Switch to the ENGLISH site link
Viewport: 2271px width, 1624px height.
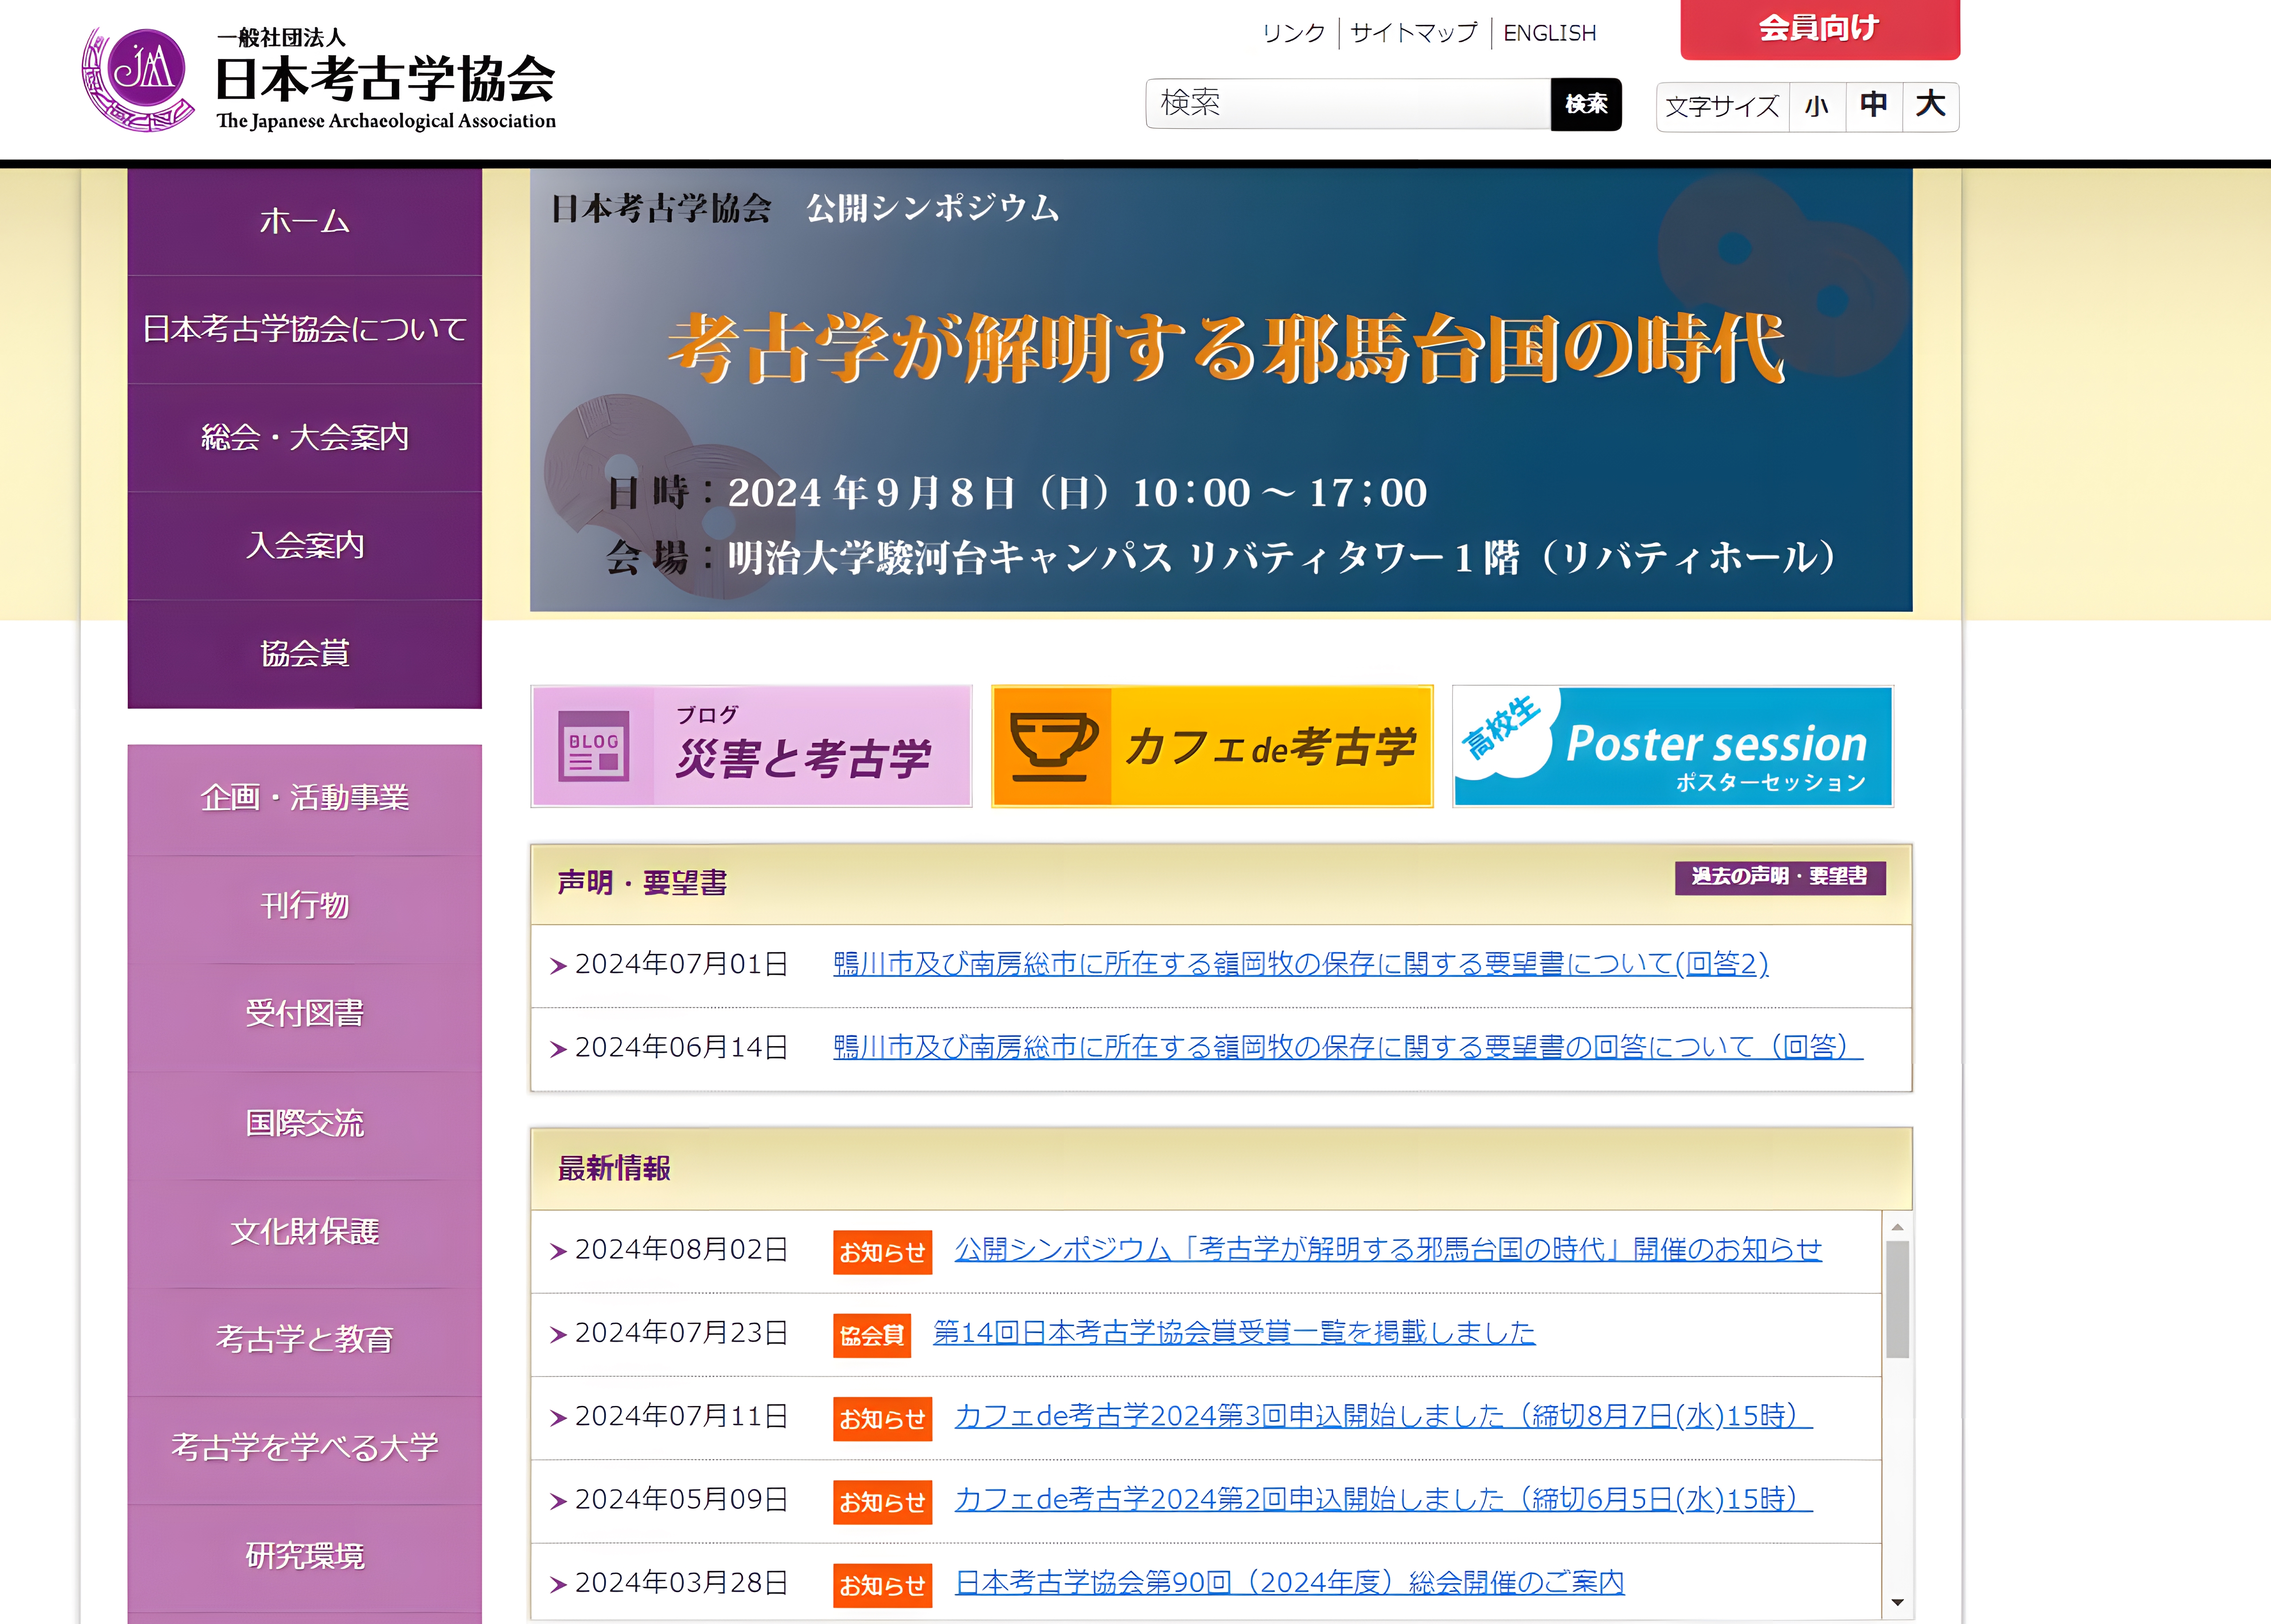pyautogui.click(x=1549, y=33)
